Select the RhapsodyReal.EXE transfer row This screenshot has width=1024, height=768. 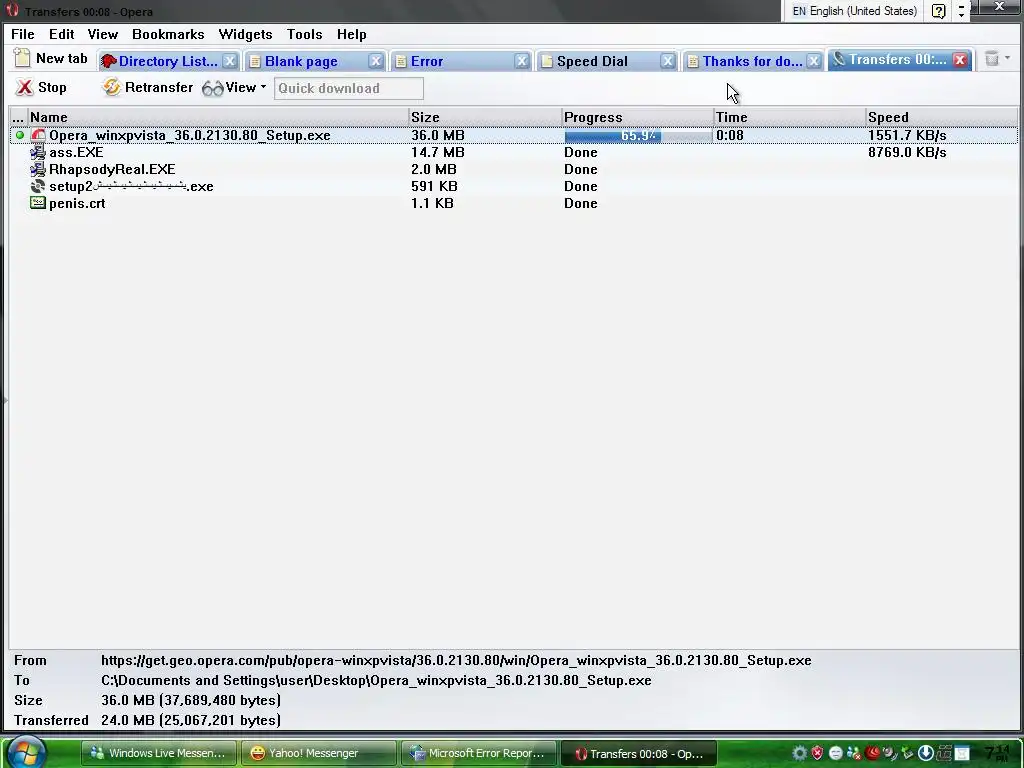point(513,169)
